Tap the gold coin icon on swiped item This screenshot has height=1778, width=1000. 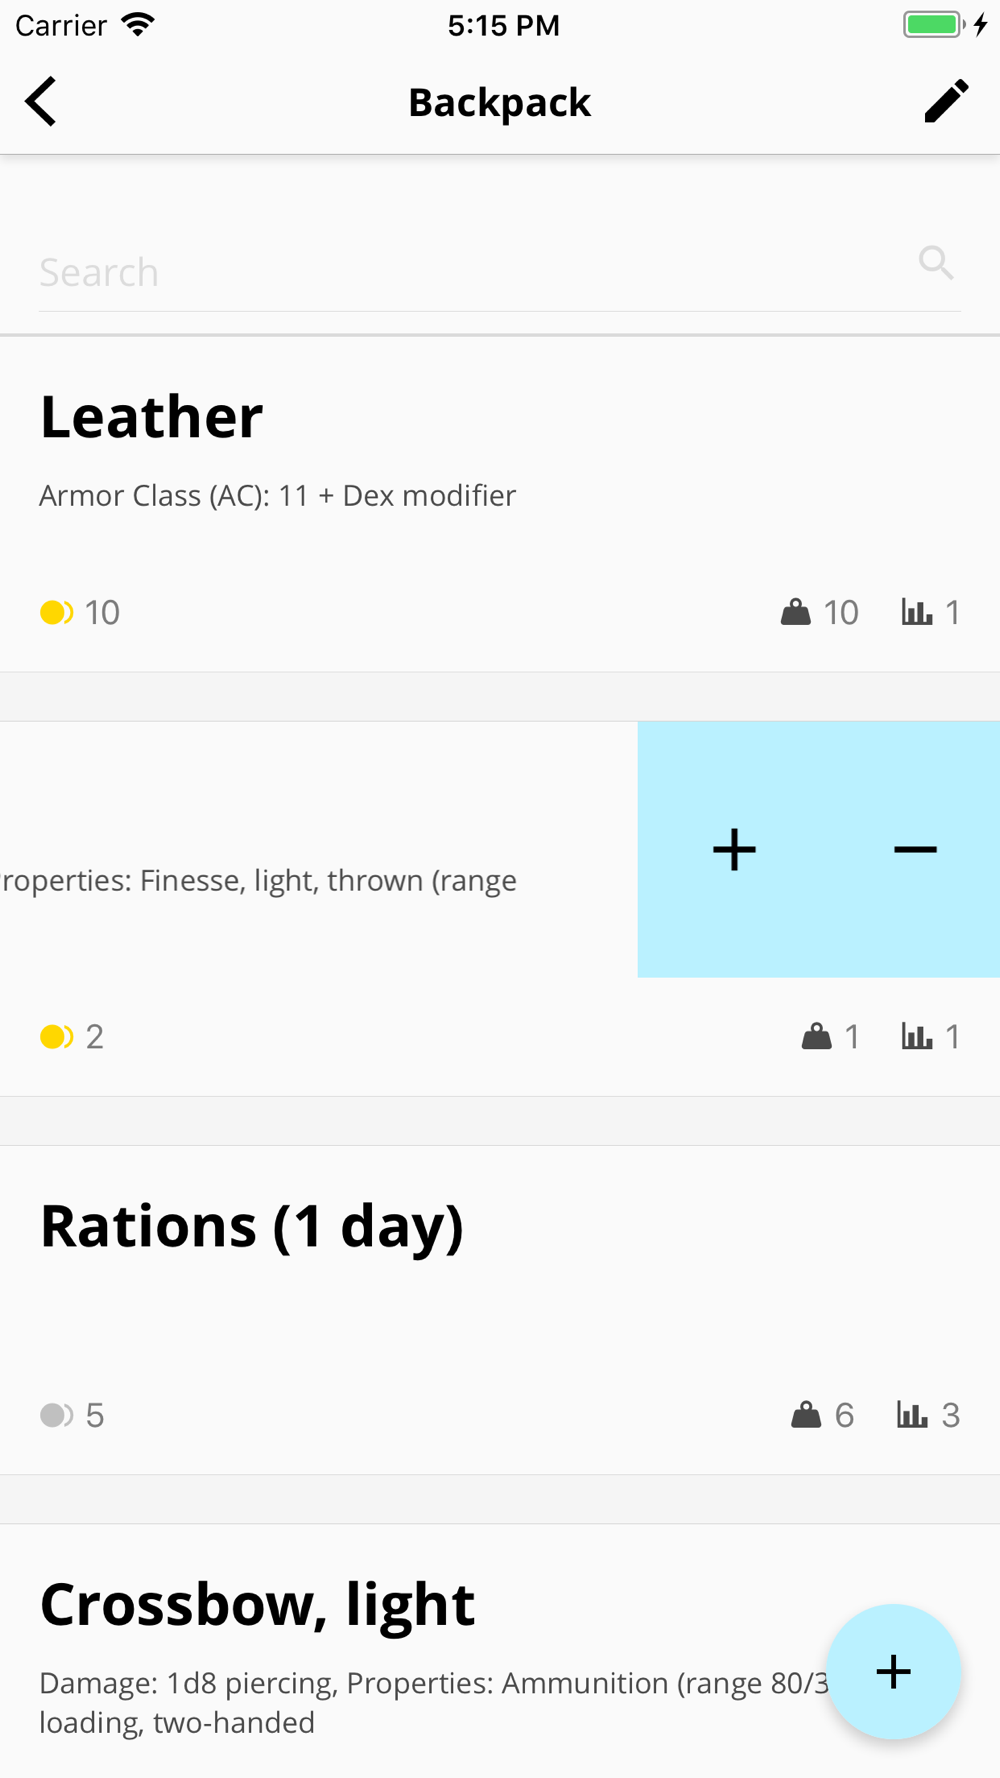pyautogui.click(x=56, y=1037)
